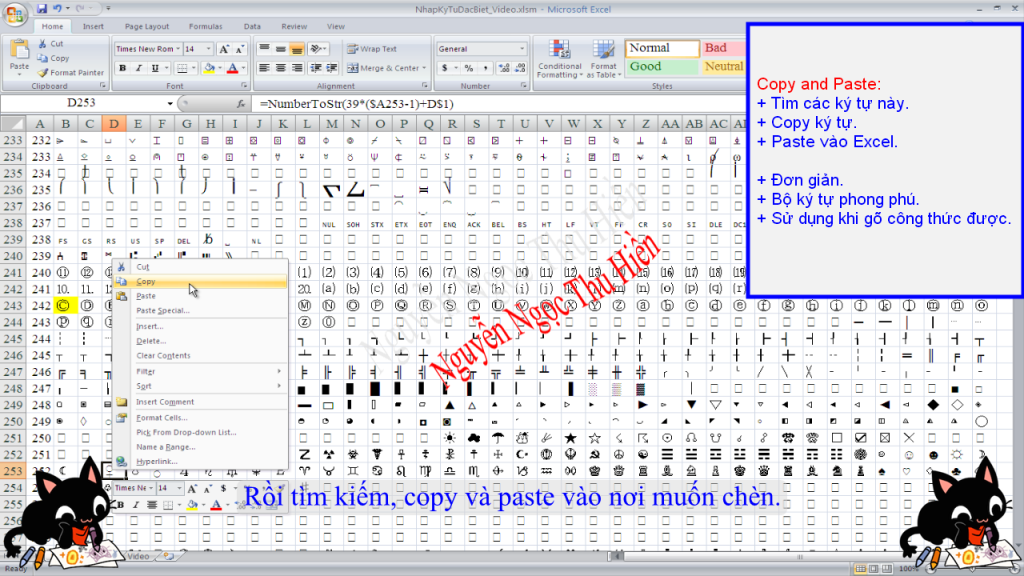
Task: Choose Hyperlink in context menu
Action: [200, 462]
